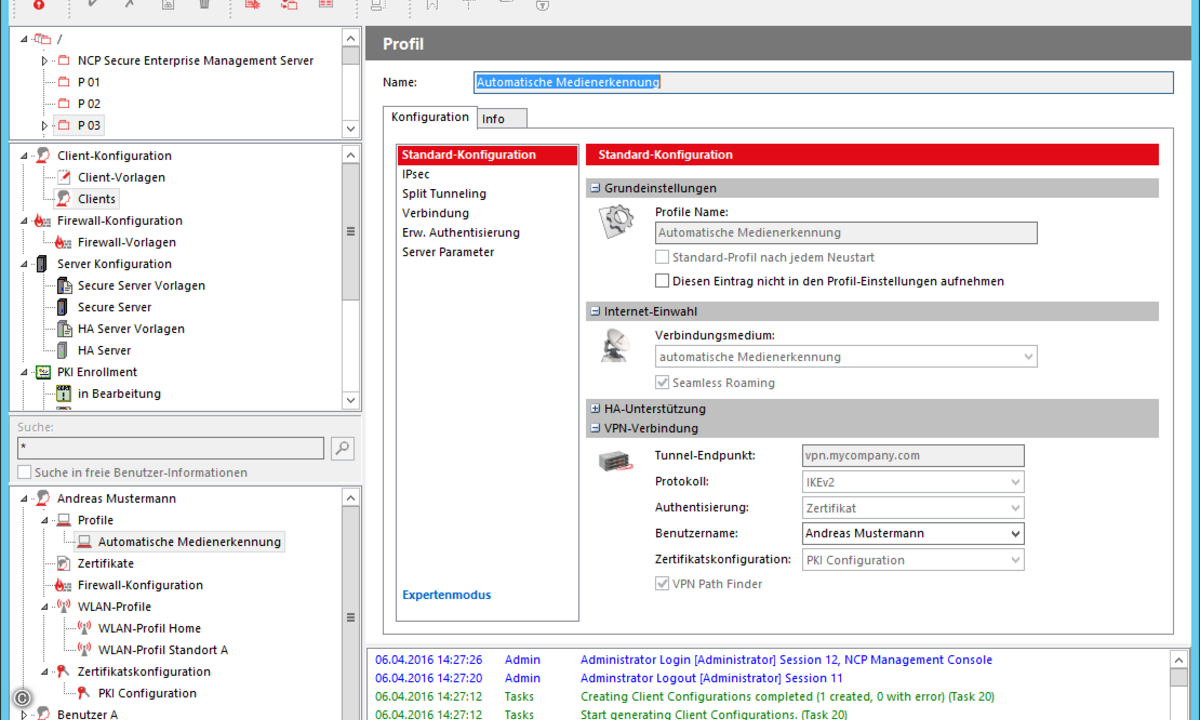Open the Benutzername dropdown
This screenshot has width=1200, height=720.
click(x=1015, y=534)
